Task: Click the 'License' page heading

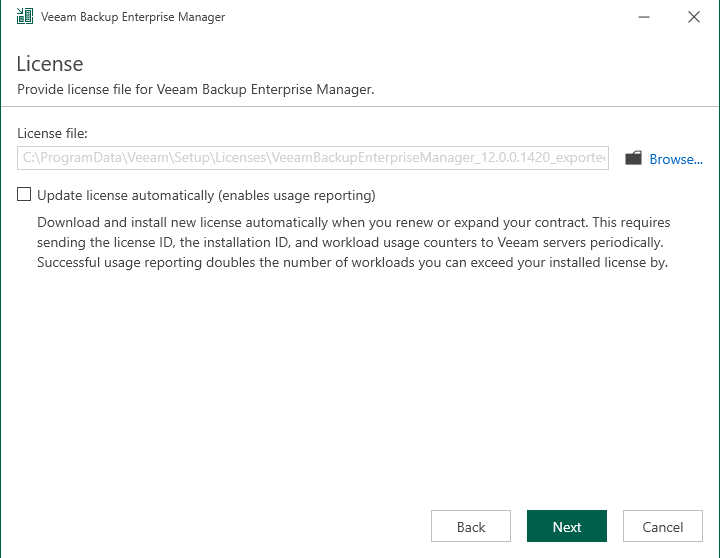Action: click(x=50, y=64)
